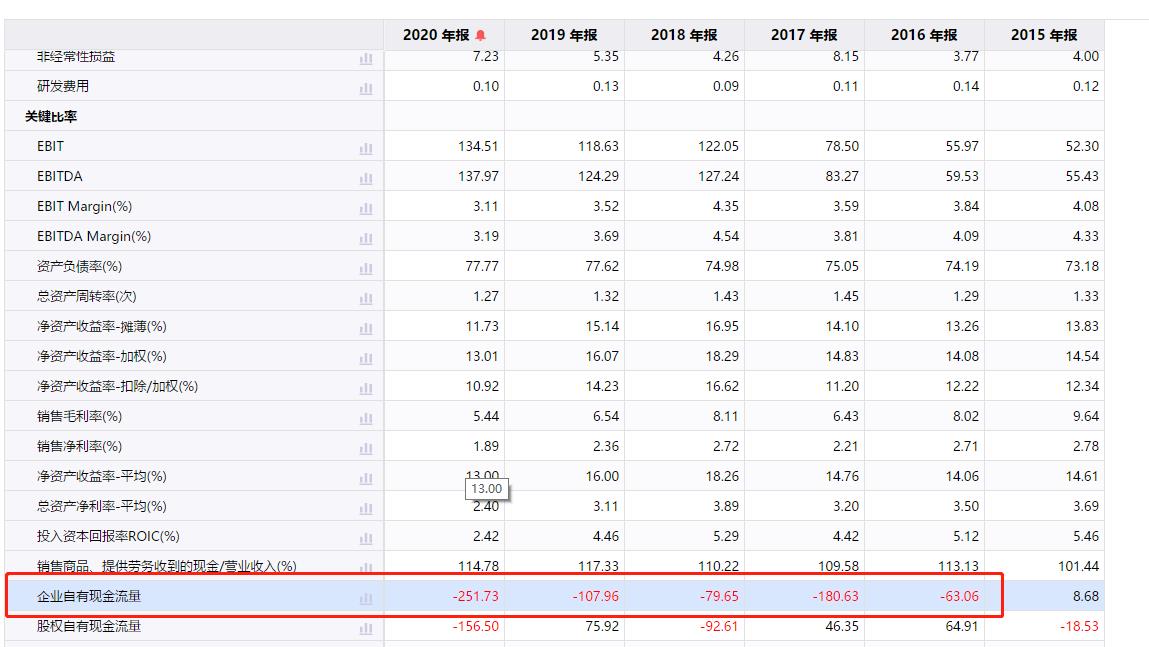
Task: Click the 2020 EBIT value 134.51
Action: pyautogui.click(x=478, y=146)
